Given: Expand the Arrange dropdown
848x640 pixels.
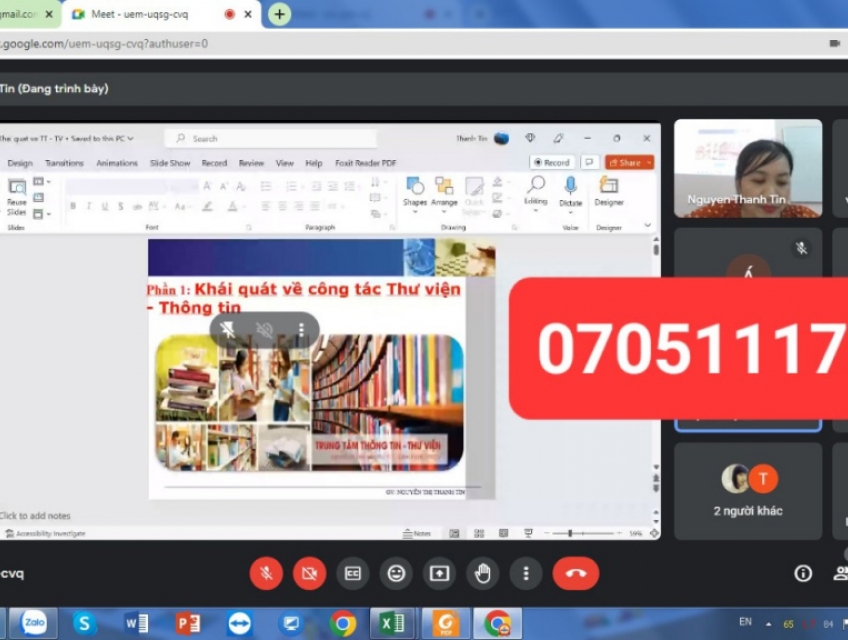Looking at the screenshot, I should tap(444, 191).
